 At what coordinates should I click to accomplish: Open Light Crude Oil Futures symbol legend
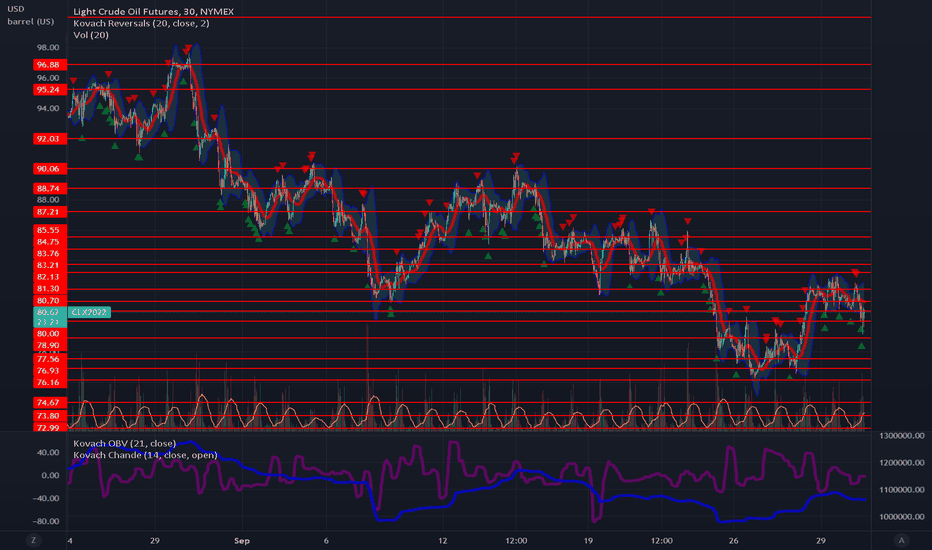tap(153, 11)
